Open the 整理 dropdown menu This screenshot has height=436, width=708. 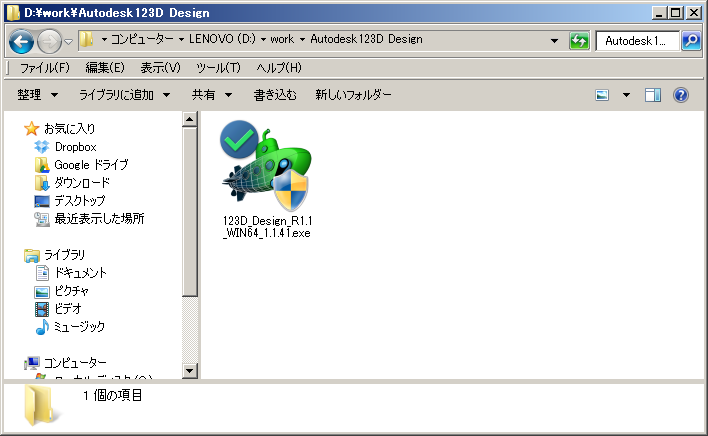[38, 95]
